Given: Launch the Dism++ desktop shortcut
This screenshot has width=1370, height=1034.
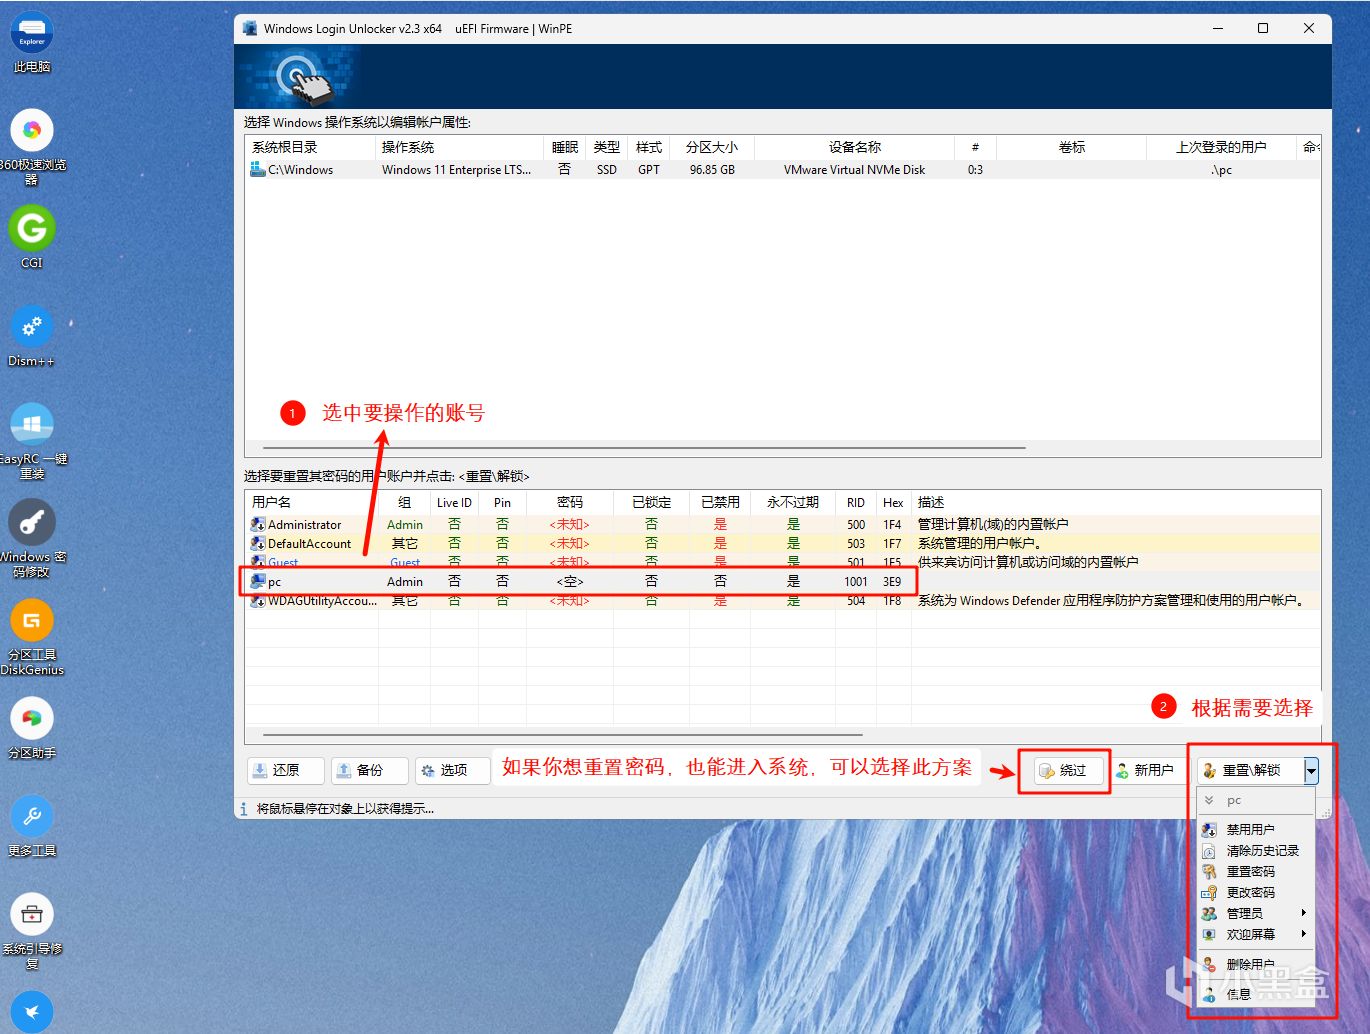Looking at the screenshot, I should click(x=32, y=335).
